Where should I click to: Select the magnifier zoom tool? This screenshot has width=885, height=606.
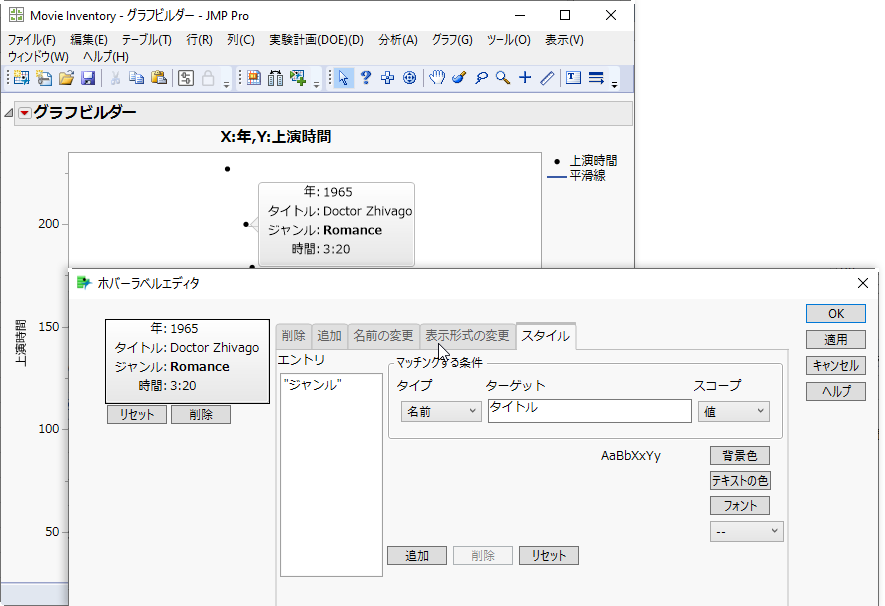coord(503,78)
